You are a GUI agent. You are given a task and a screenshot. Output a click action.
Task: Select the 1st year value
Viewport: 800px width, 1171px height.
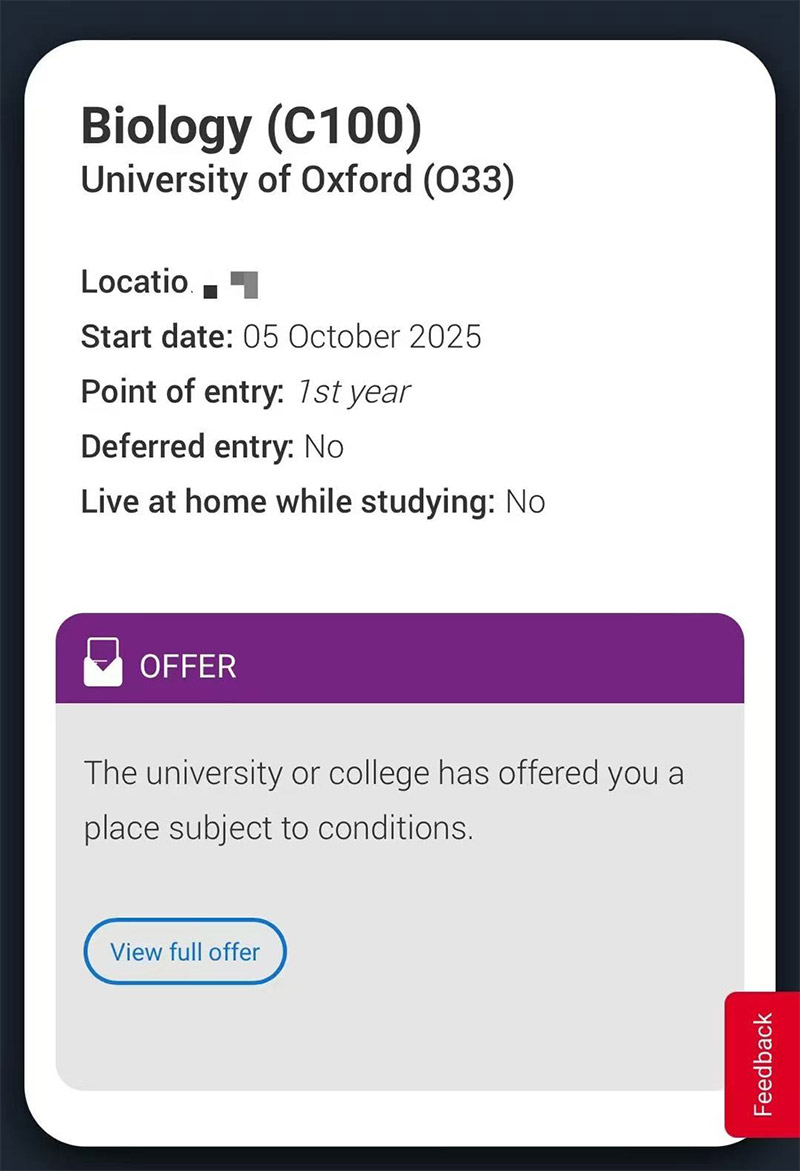tap(353, 392)
